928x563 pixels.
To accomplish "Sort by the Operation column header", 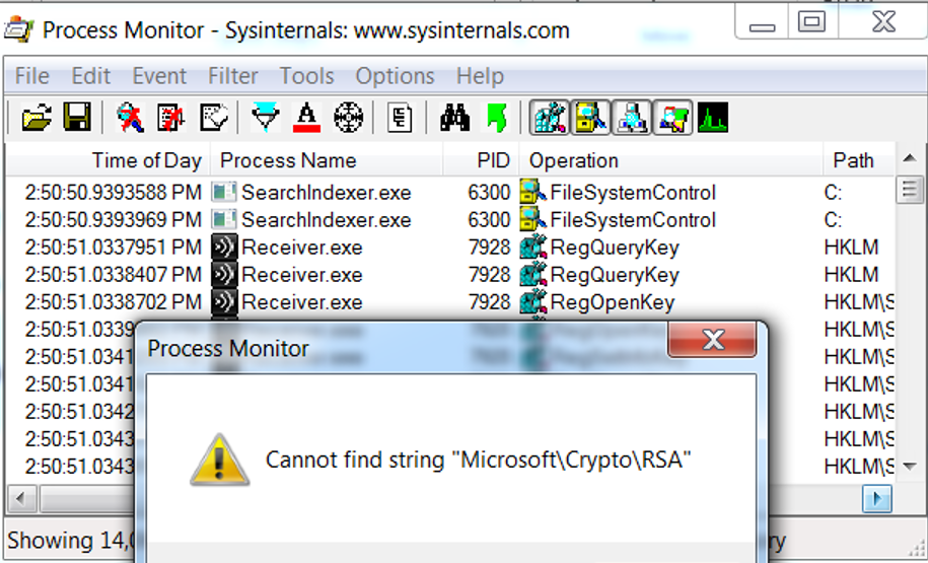I will click(671, 160).
